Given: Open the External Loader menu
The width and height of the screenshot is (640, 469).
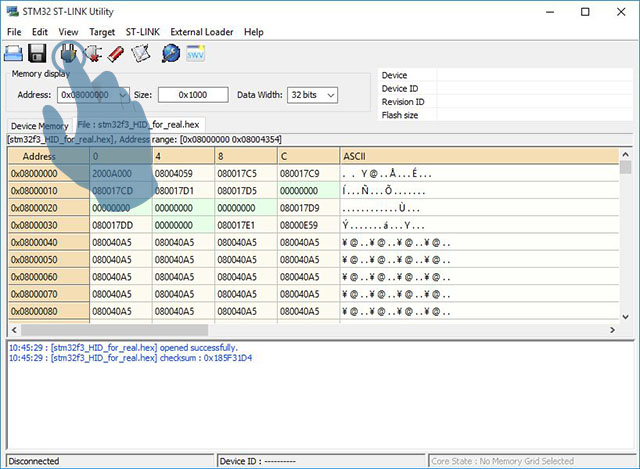Looking at the screenshot, I should pyautogui.click(x=202, y=32).
